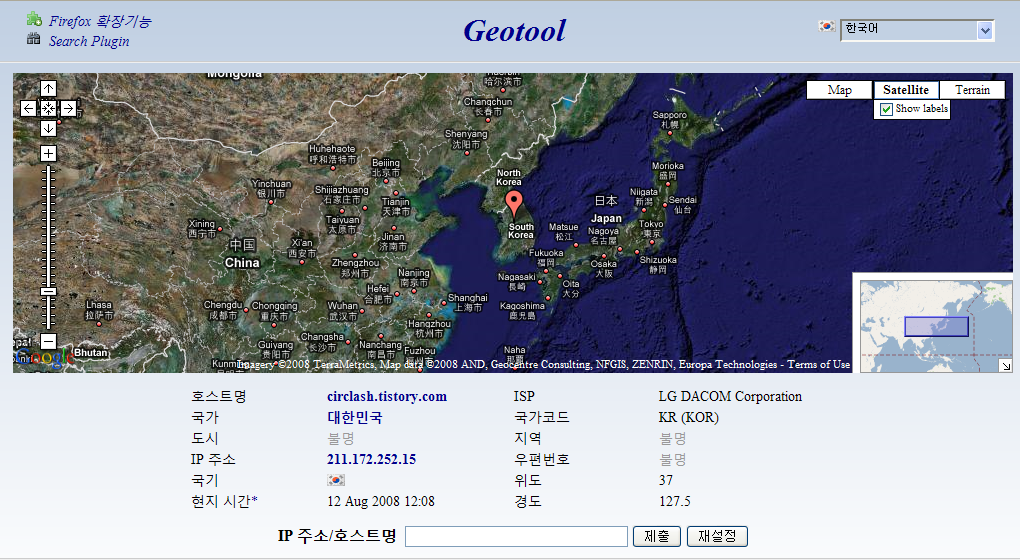Click the zoom slider handle
This screenshot has height=560, width=1020.
tap(48, 292)
